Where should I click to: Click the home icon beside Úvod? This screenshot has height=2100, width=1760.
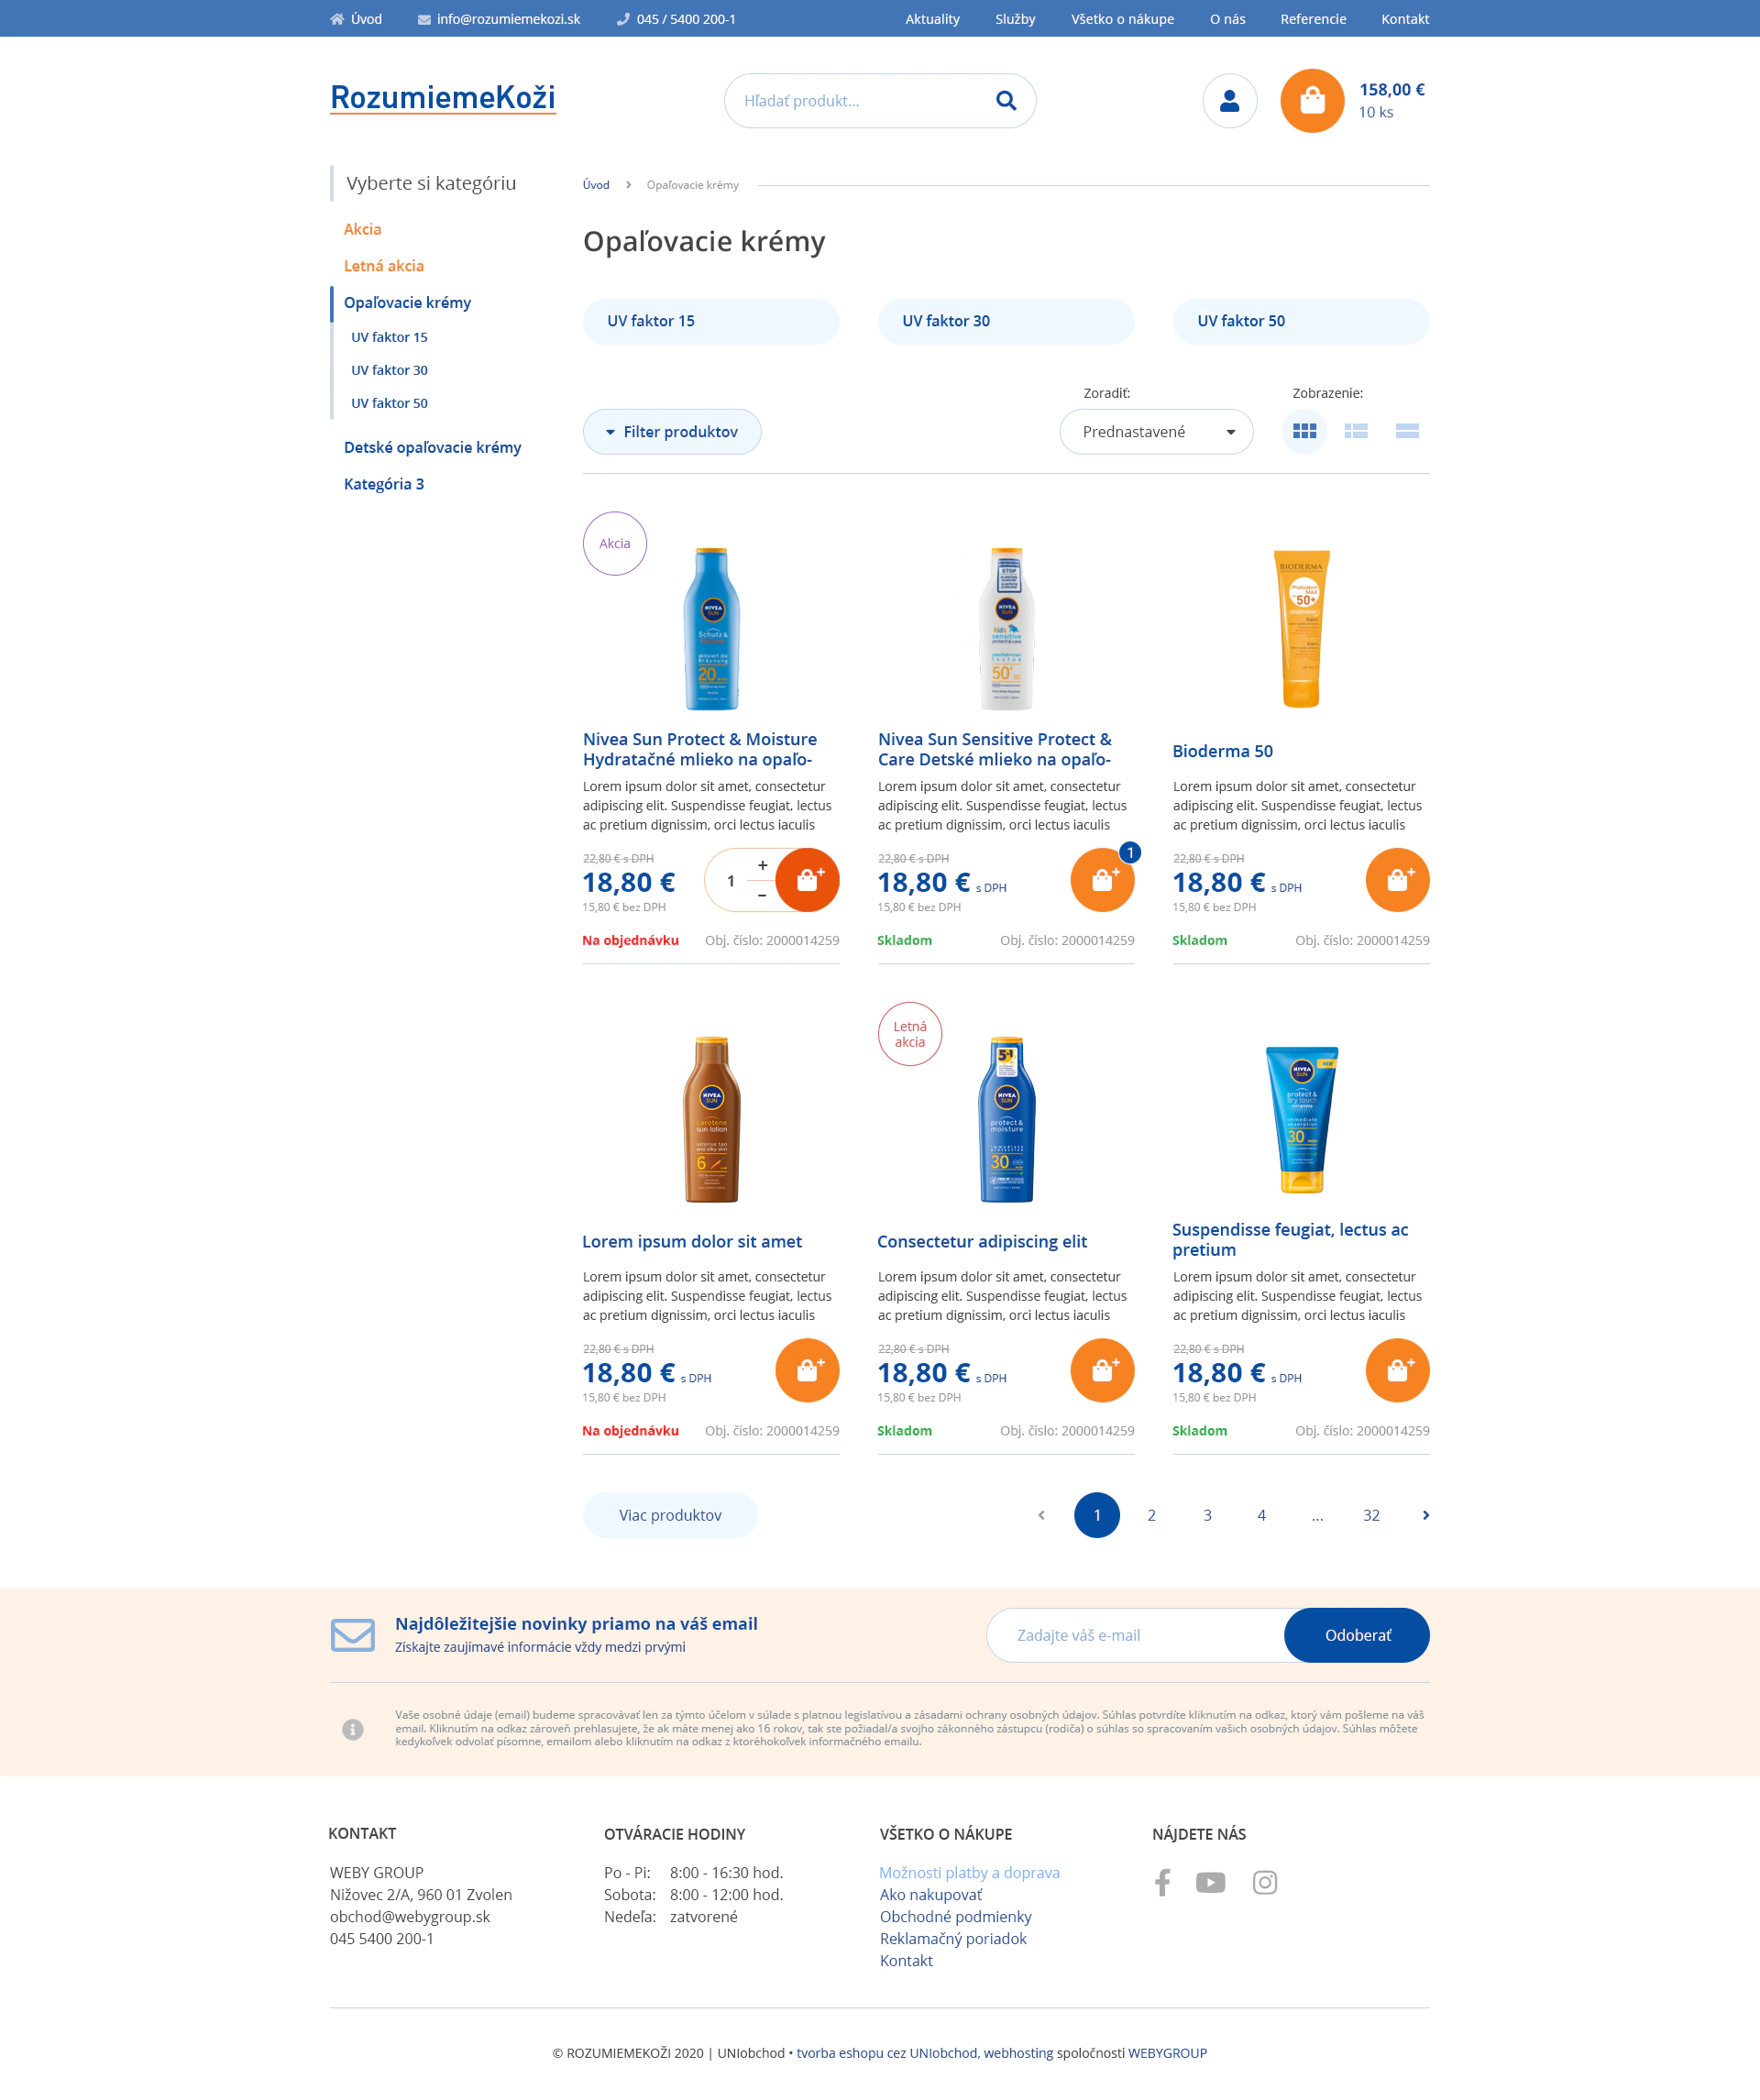pyautogui.click(x=338, y=19)
